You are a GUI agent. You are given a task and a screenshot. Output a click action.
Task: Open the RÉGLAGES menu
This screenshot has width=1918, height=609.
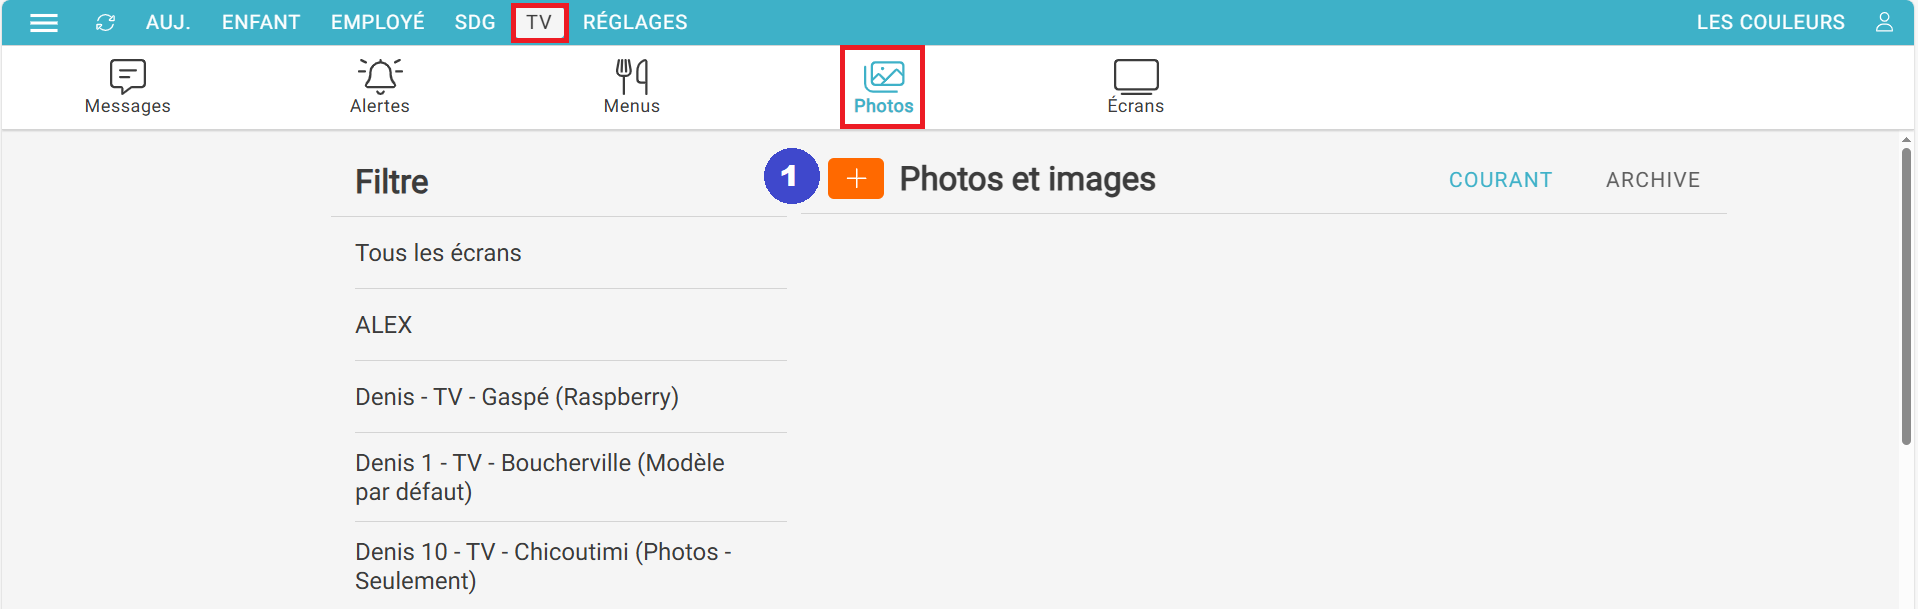[635, 22]
